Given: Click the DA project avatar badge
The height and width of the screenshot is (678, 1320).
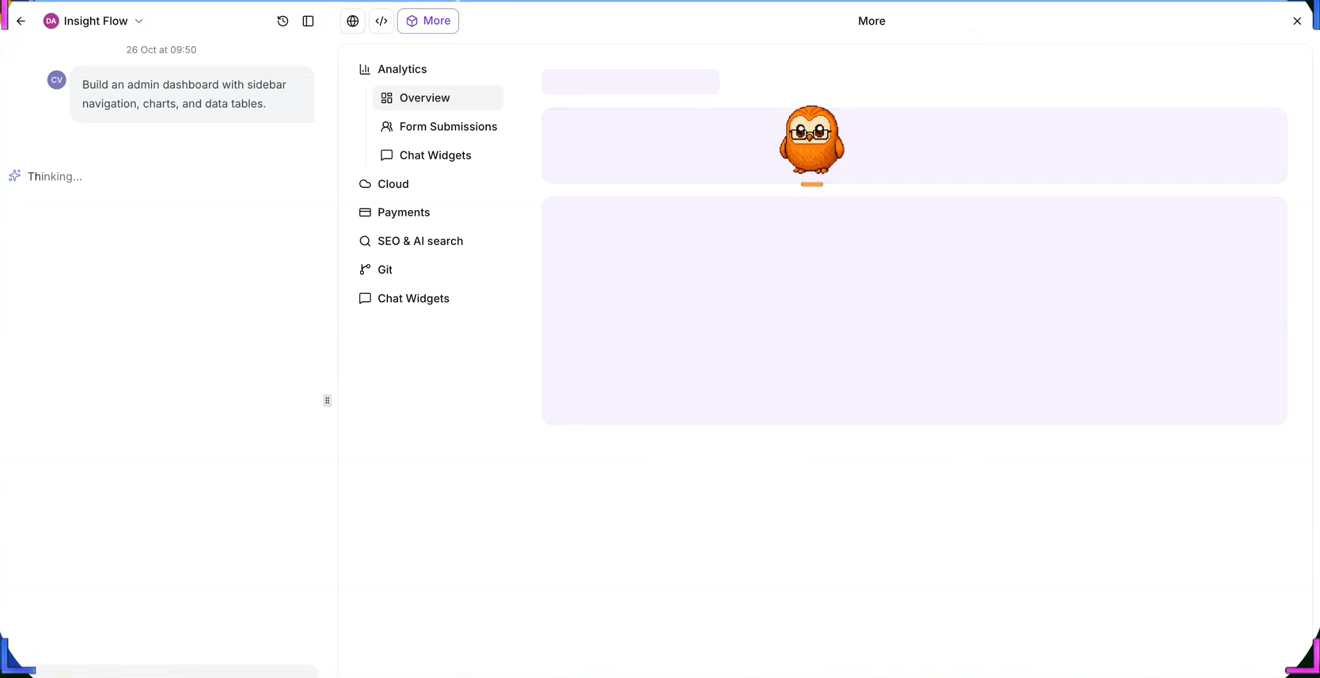Looking at the screenshot, I should click(x=51, y=21).
